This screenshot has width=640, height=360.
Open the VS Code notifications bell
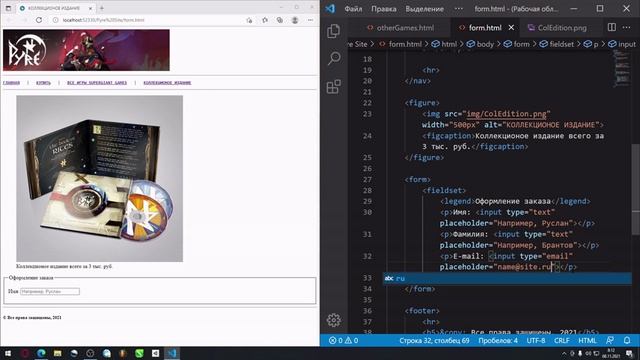[627, 340]
